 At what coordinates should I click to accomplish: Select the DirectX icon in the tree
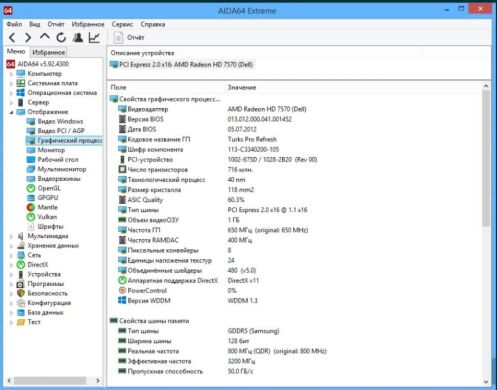[21, 265]
